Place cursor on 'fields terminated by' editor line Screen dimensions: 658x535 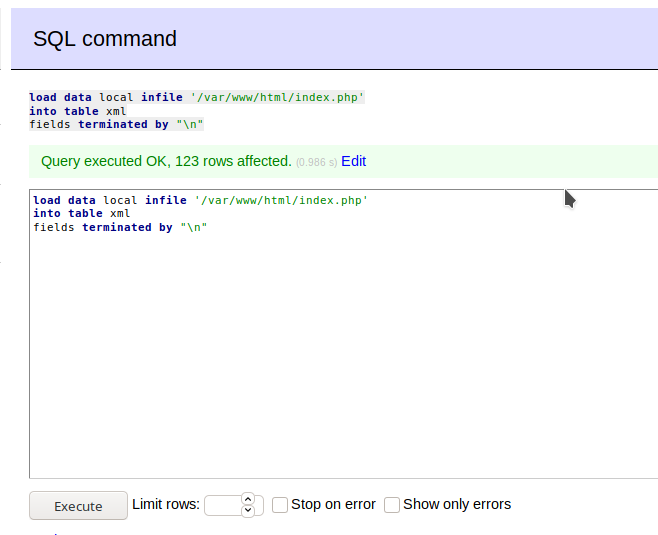pos(120,227)
